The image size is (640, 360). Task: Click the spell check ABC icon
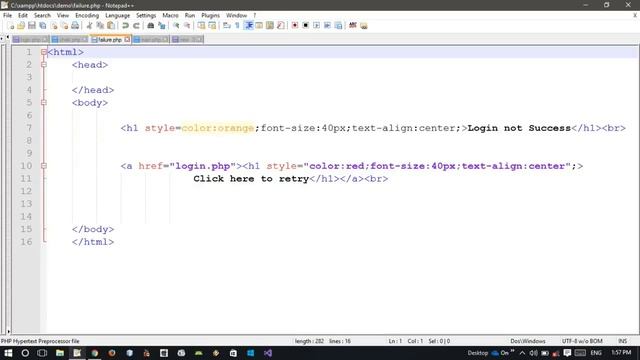[x=353, y=26]
